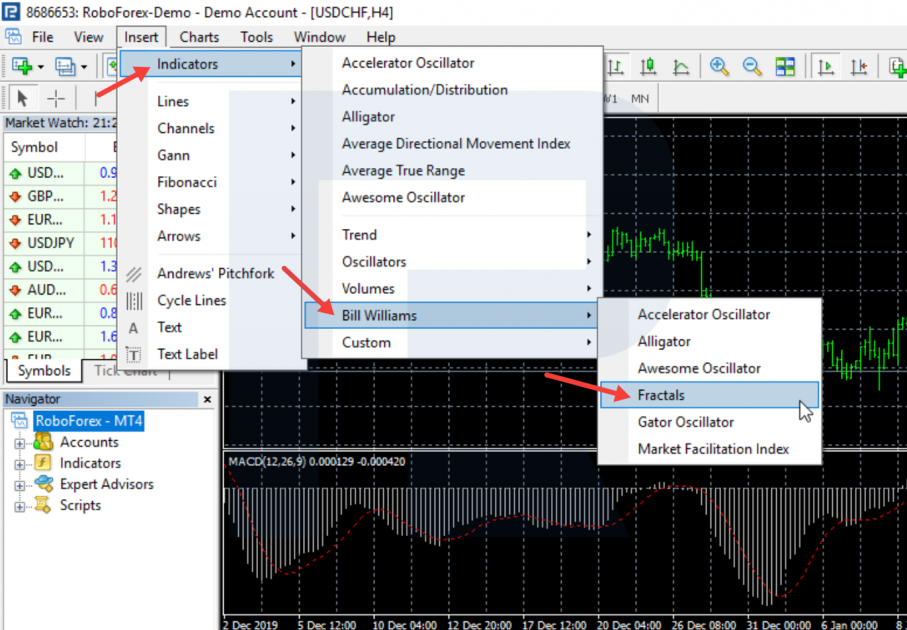
Task: Expand the Lines submenu
Action: pyautogui.click(x=211, y=101)
